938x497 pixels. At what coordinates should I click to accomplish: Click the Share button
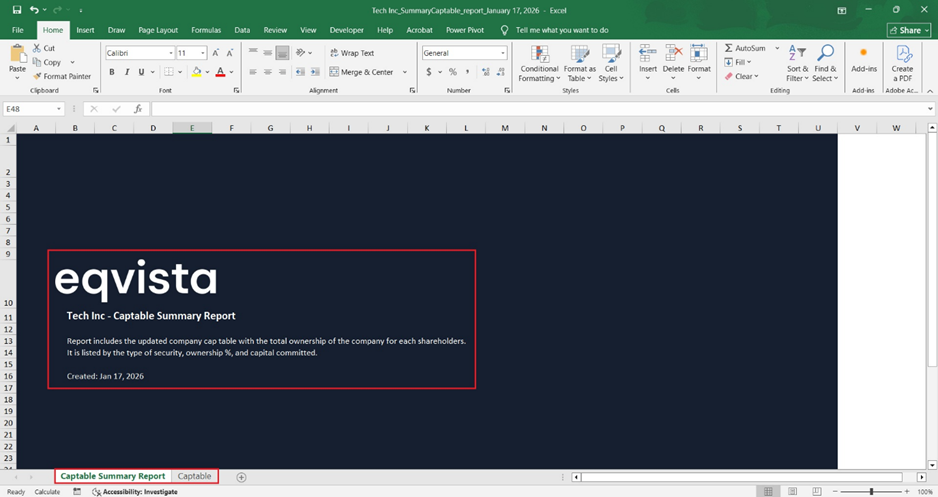[908, 30]
